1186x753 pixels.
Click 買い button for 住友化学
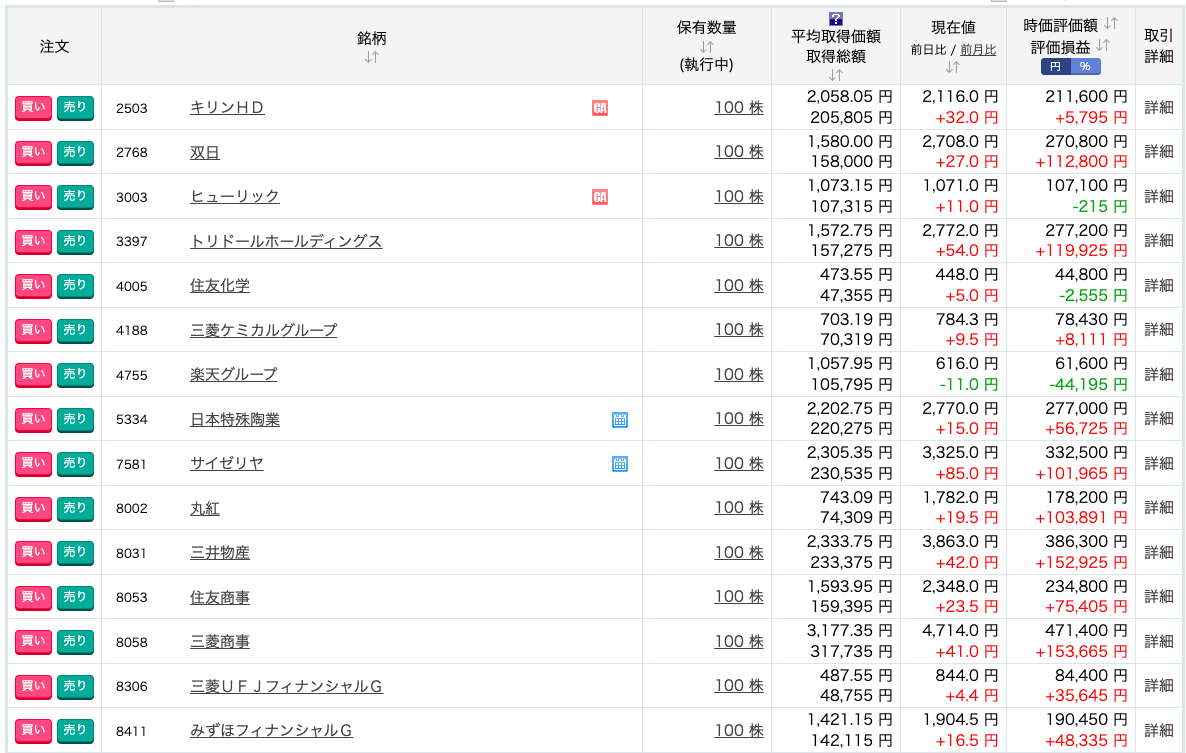tap(33, 286)
